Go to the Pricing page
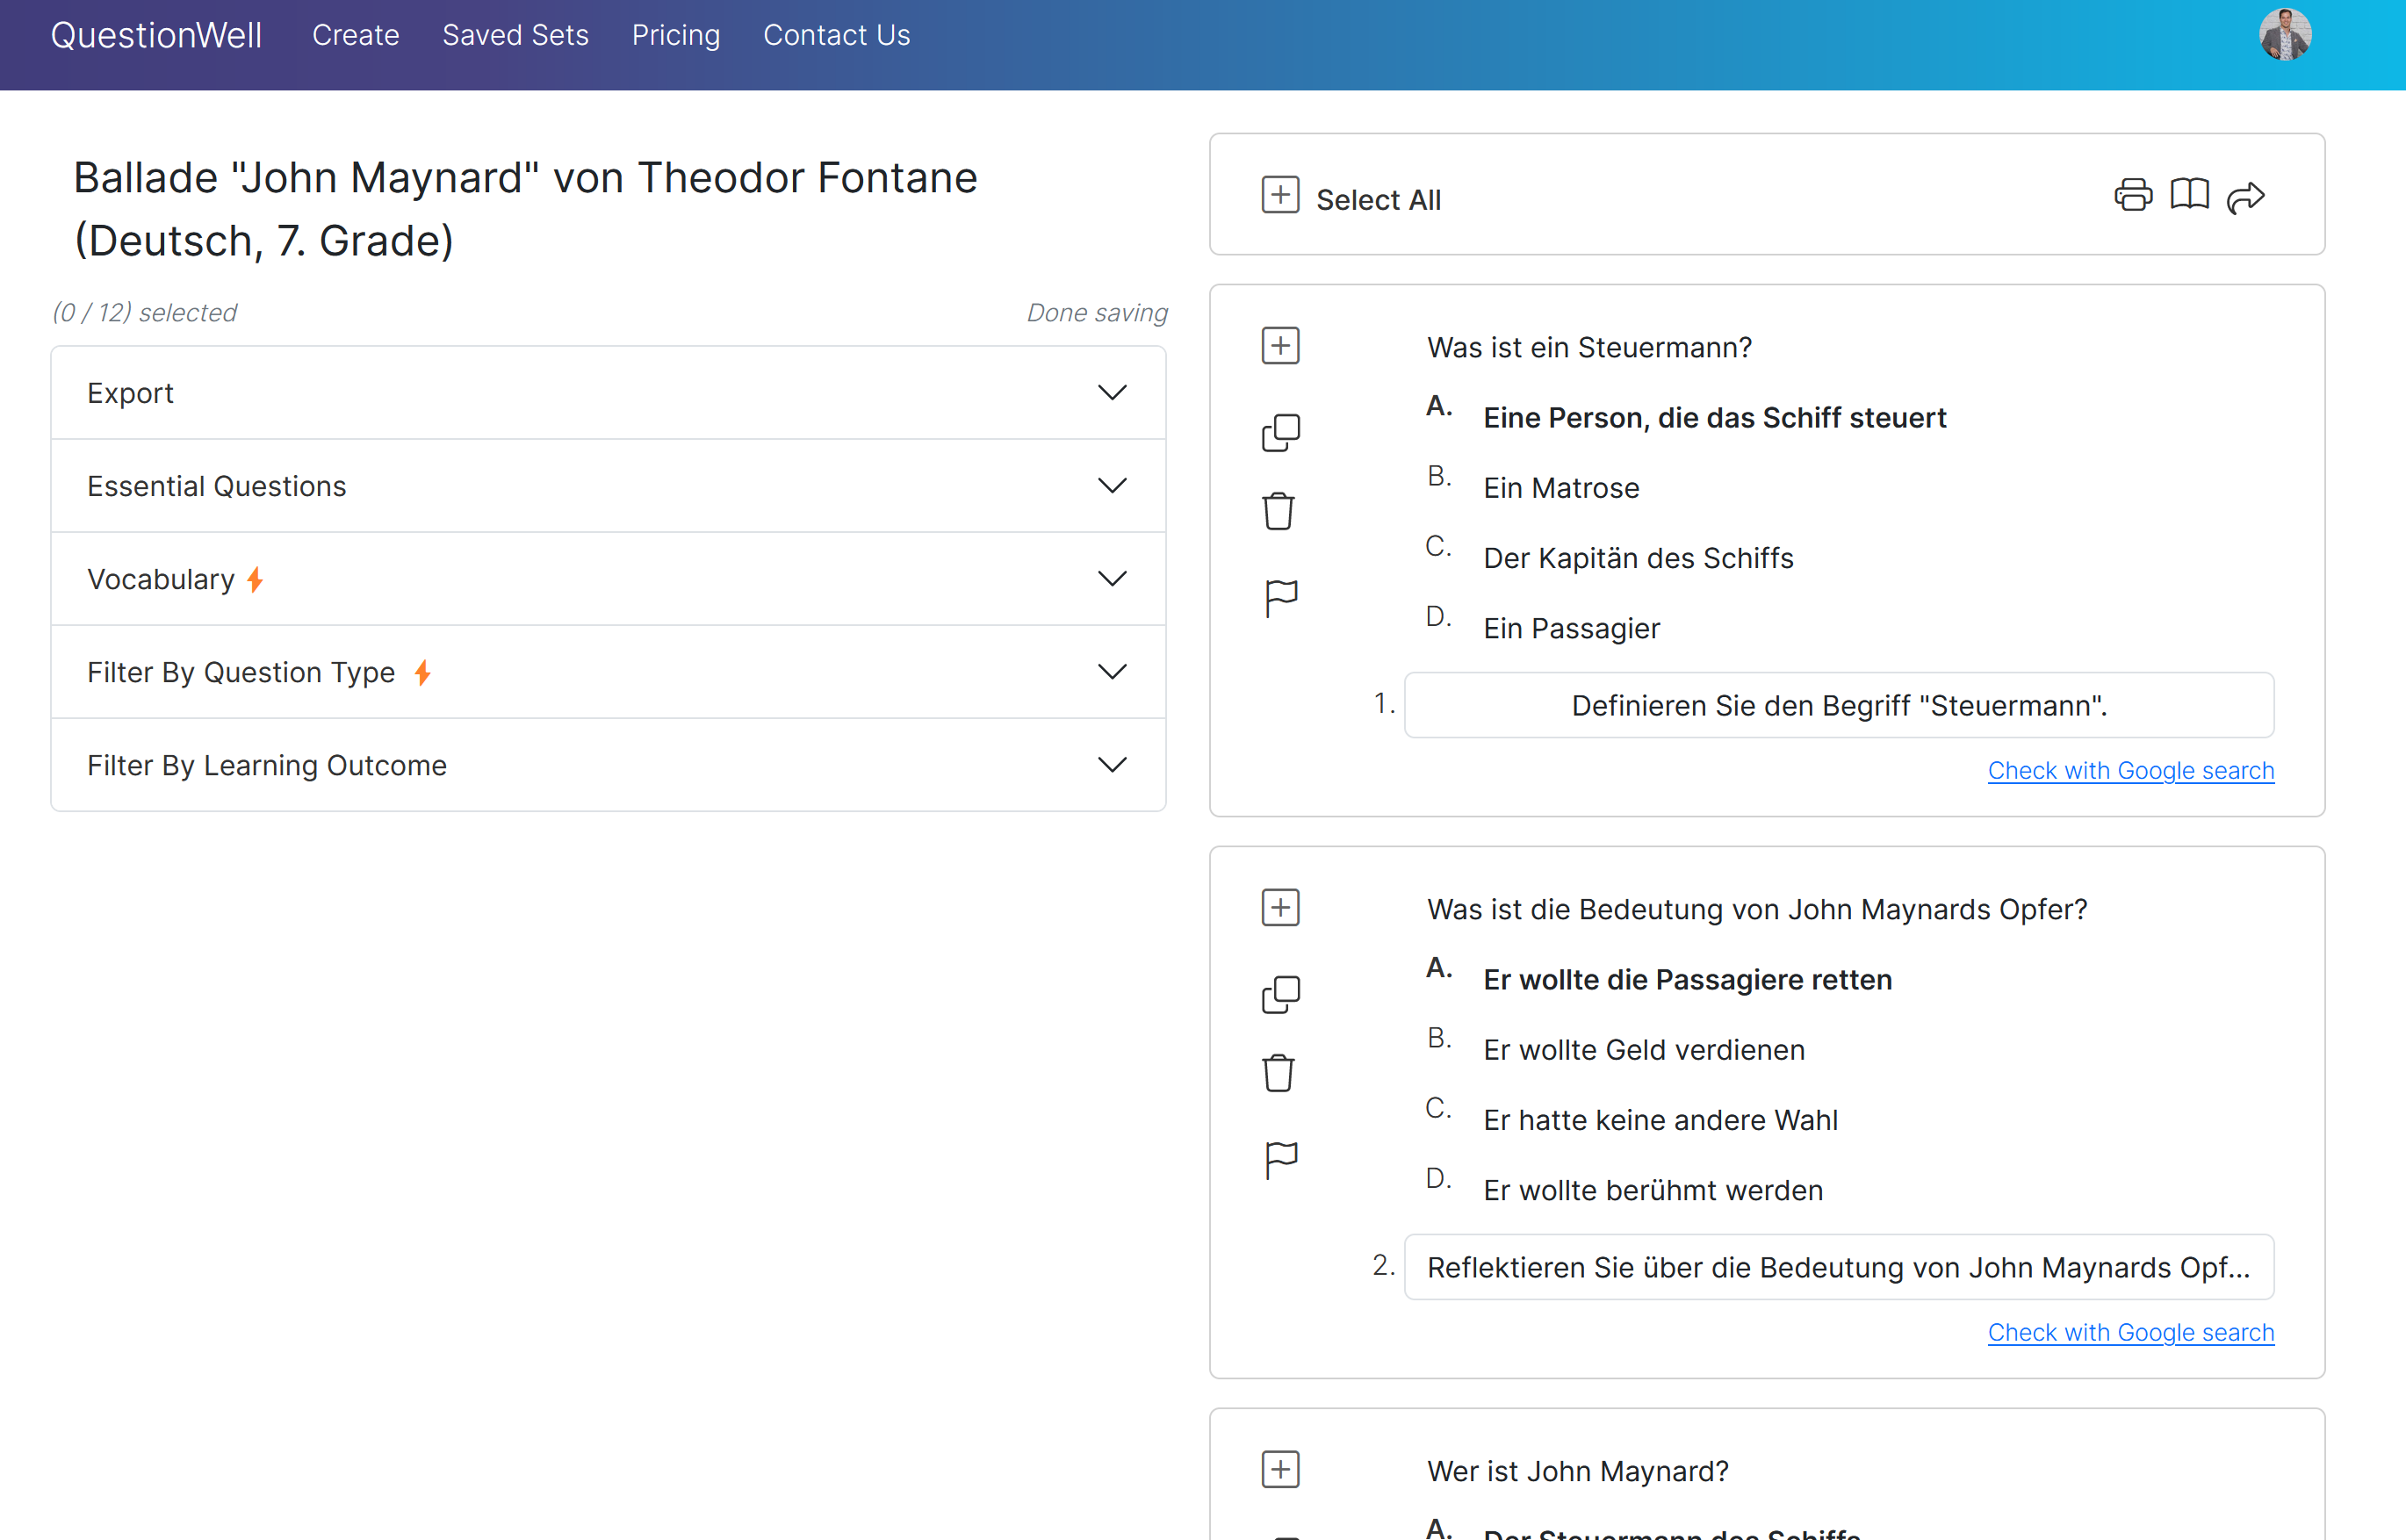This screenshot has width=2406, height=1540. pyautogui.click(x=676, y=35)
